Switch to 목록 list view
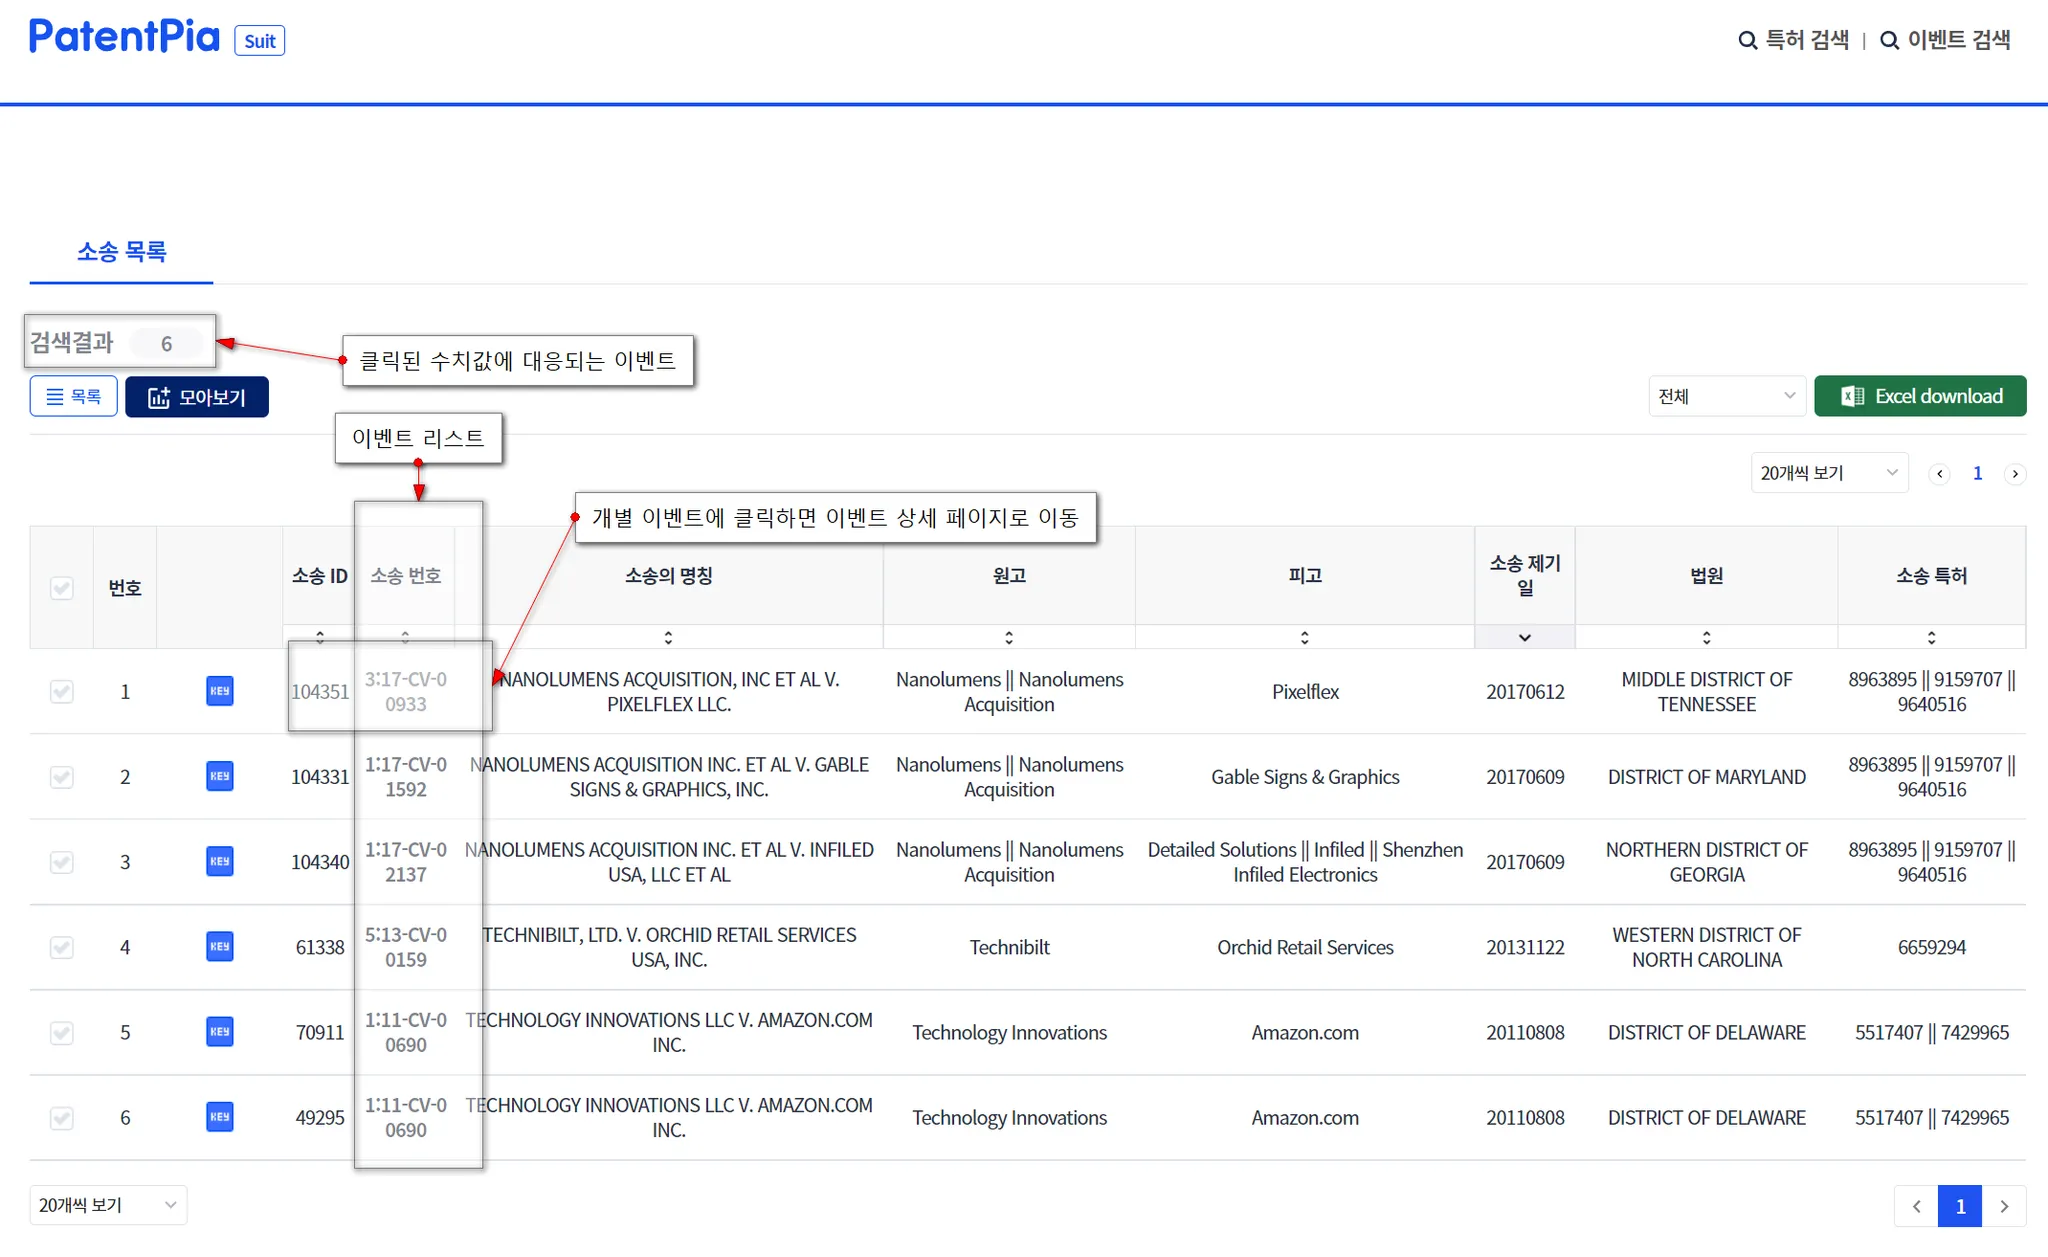Viewport: 2048px width, 1257px height. tap(74, 397)
